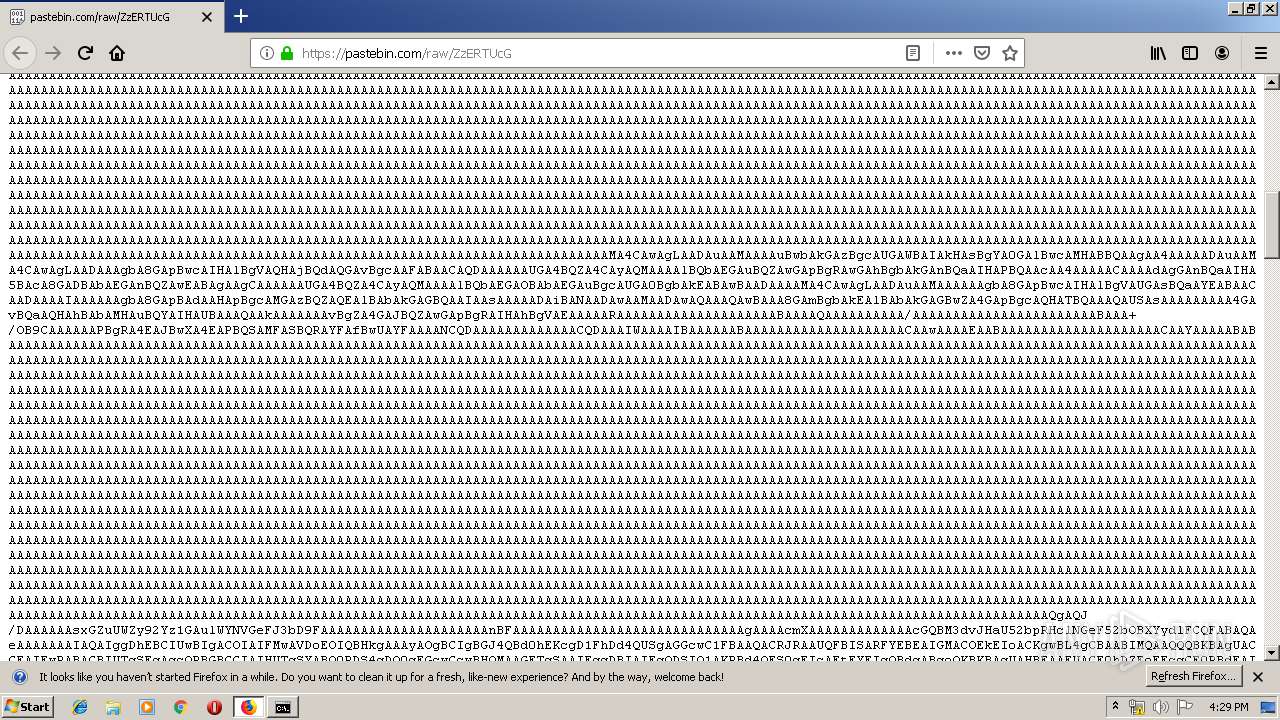
Task: Dismiss the Firefox refresh notification bar
Action: pyautogui.click(x=1258, y=677)
